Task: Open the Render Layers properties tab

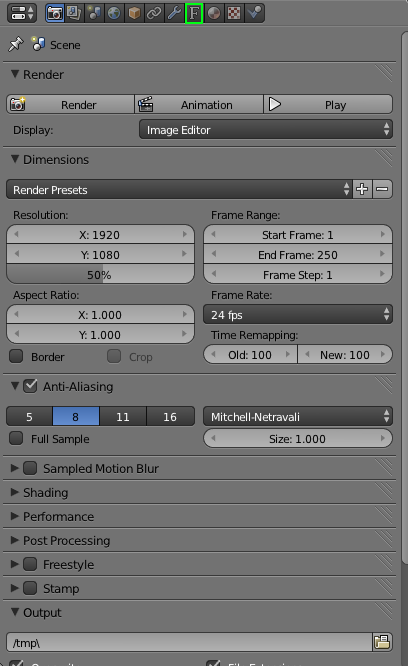Action: (74, 13)
